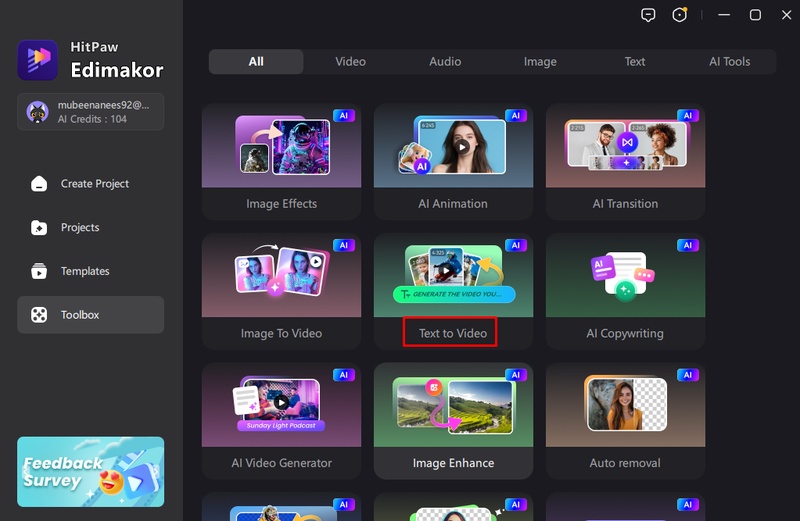This screenshot has width=800, height=521.
Task: Maximize the Edimakor window
Action: pos(755,15)
